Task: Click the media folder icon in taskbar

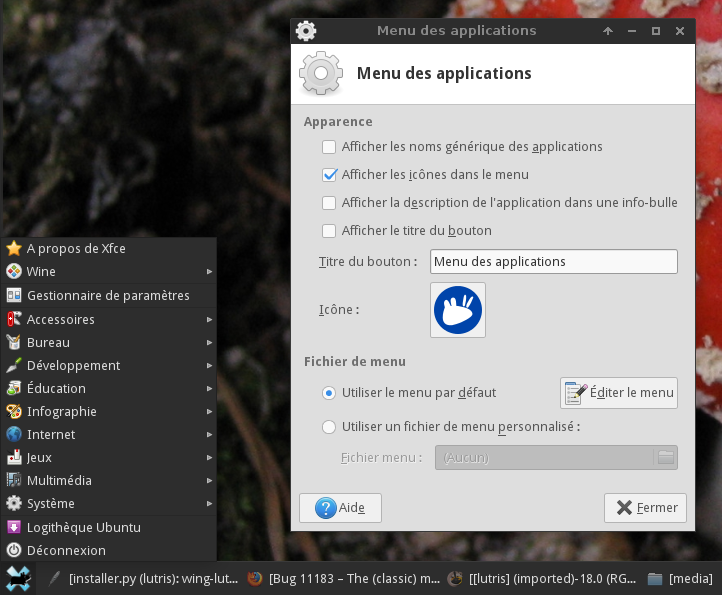Action: [x=655, y=578]
